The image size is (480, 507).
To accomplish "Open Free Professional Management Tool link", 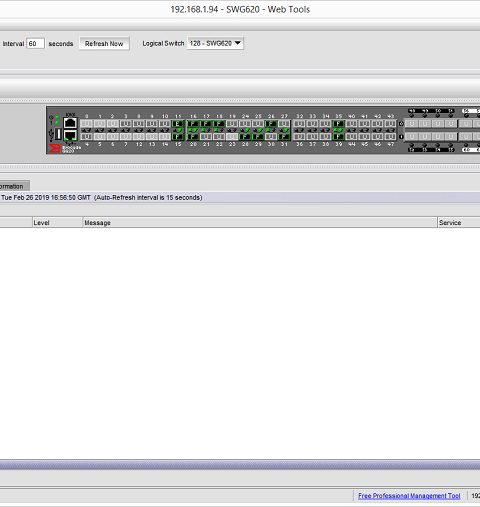I will [x=409, y=496].
